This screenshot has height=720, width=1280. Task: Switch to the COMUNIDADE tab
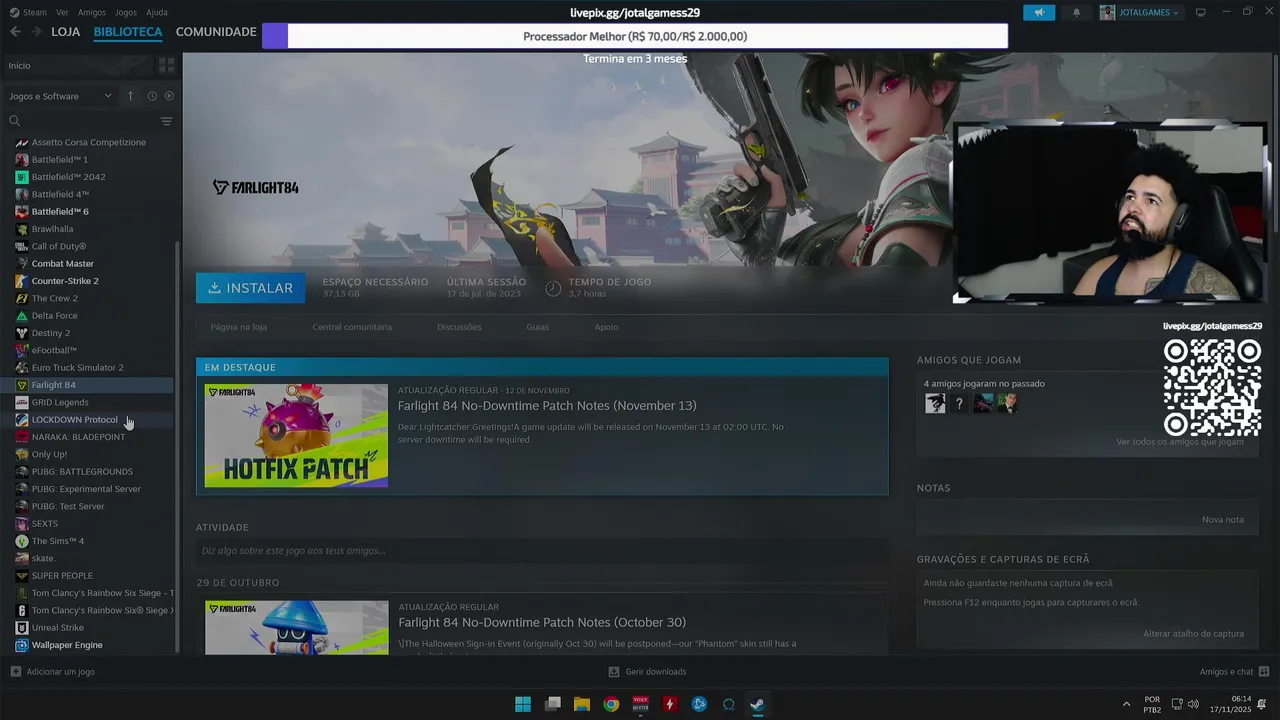[x=216, y=32]
